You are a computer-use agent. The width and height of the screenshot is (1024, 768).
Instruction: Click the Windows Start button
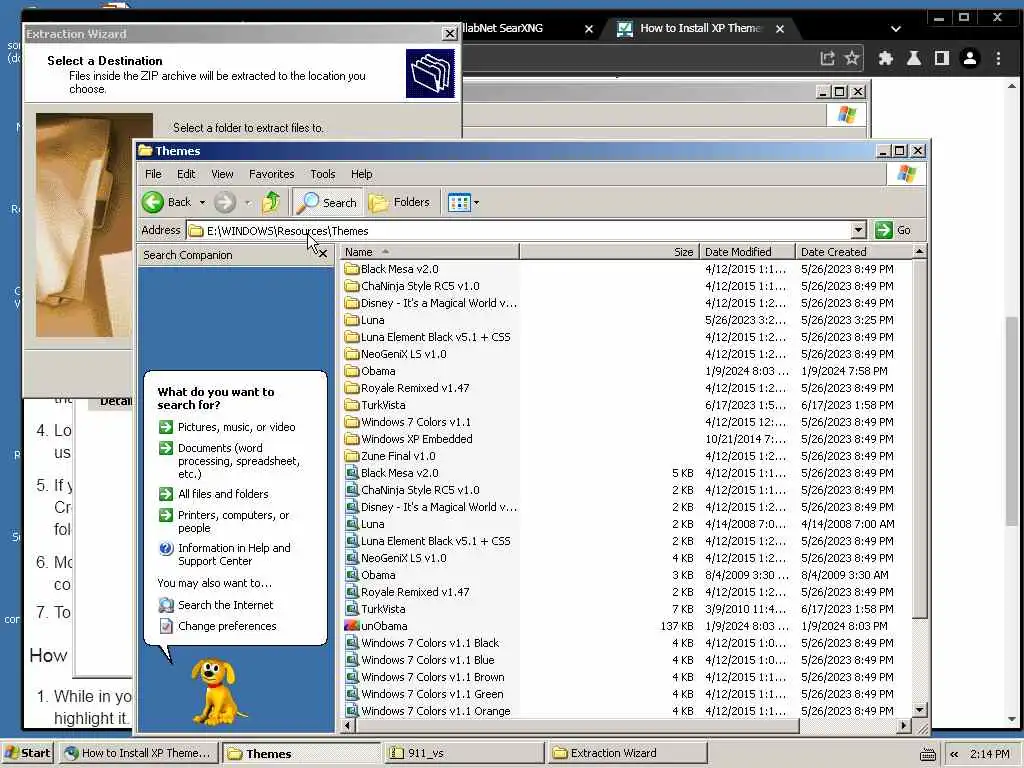(27, 753)
